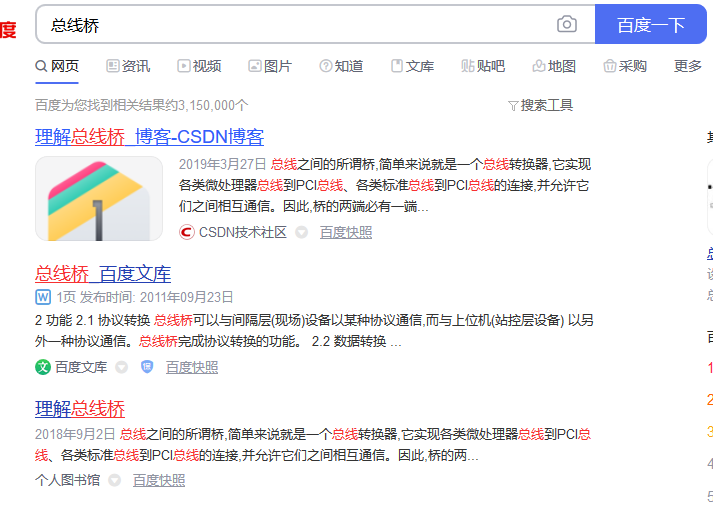Expand the dropdown arrow after CSDN技术社区
Image resolution: width=713 pixels, height=509 pixels.
(x=301, y=232)
